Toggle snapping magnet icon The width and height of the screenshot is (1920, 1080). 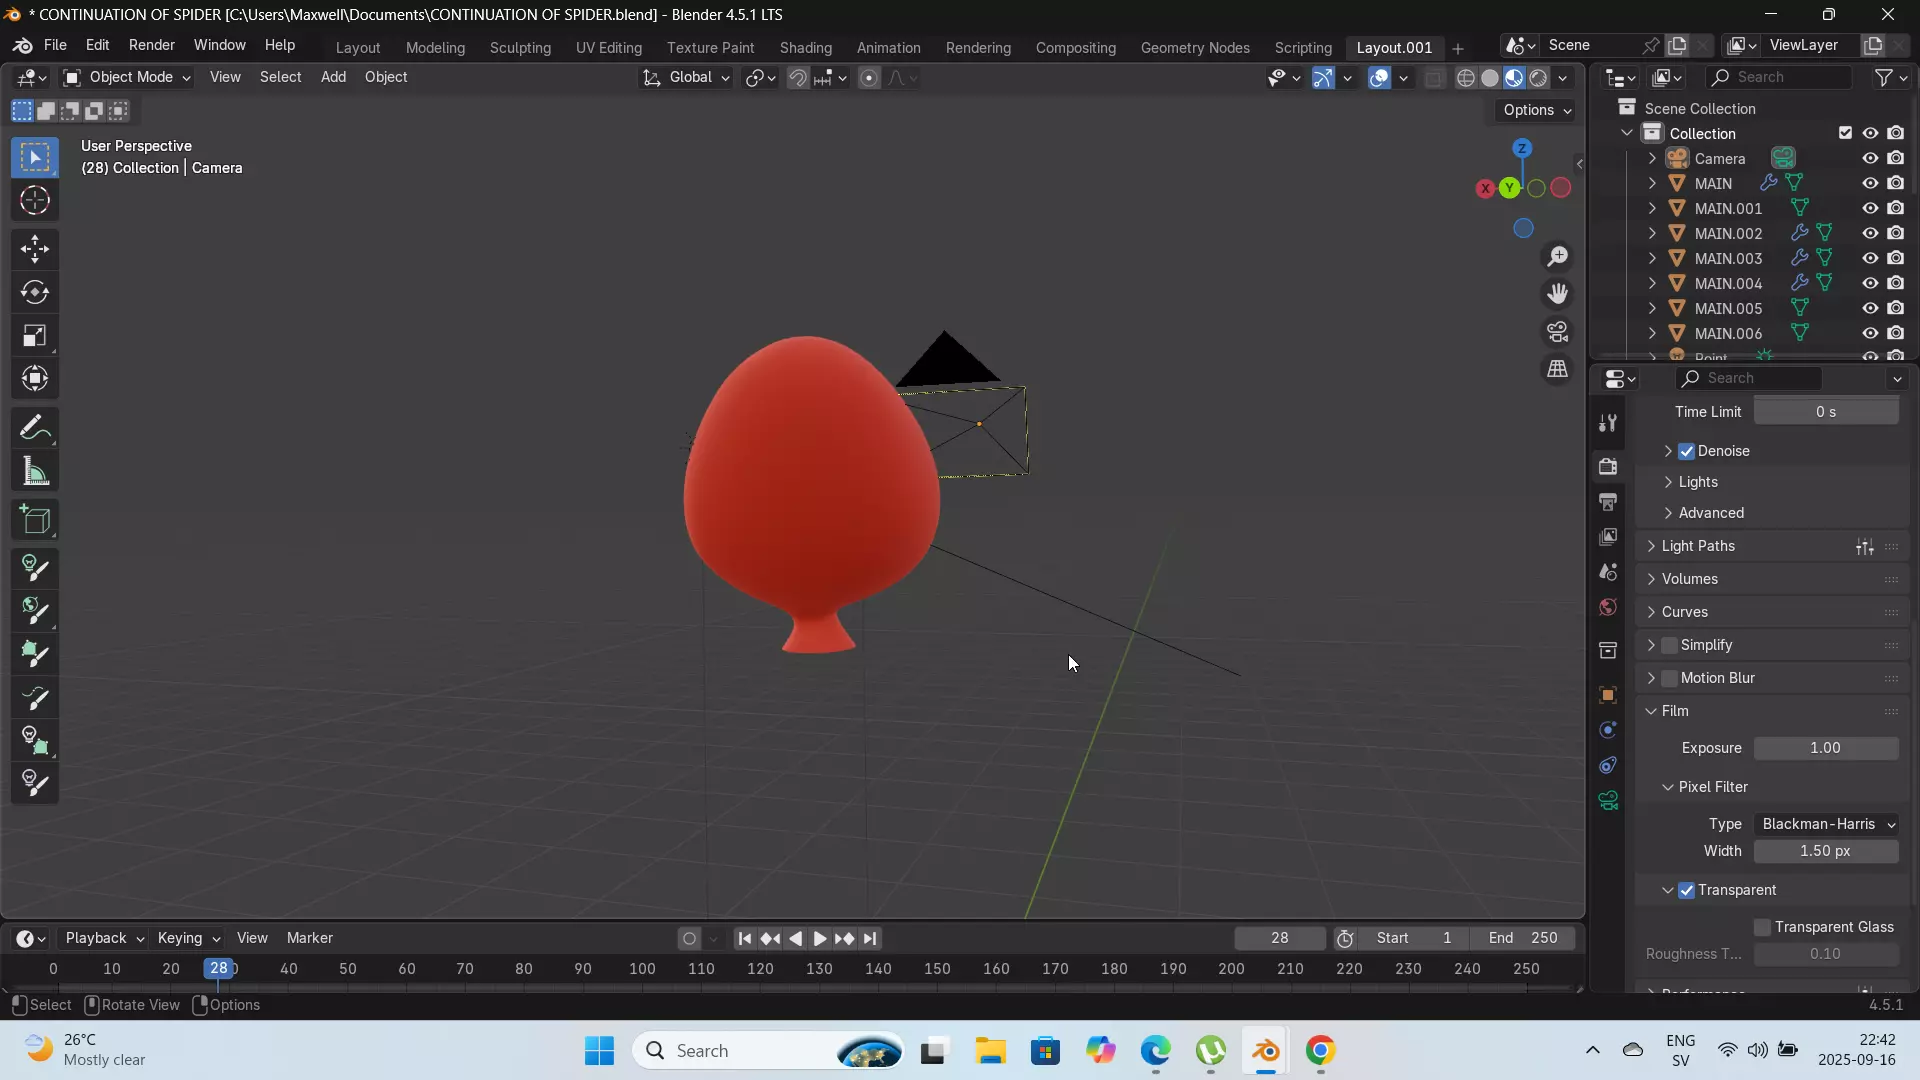coord(798,78)
